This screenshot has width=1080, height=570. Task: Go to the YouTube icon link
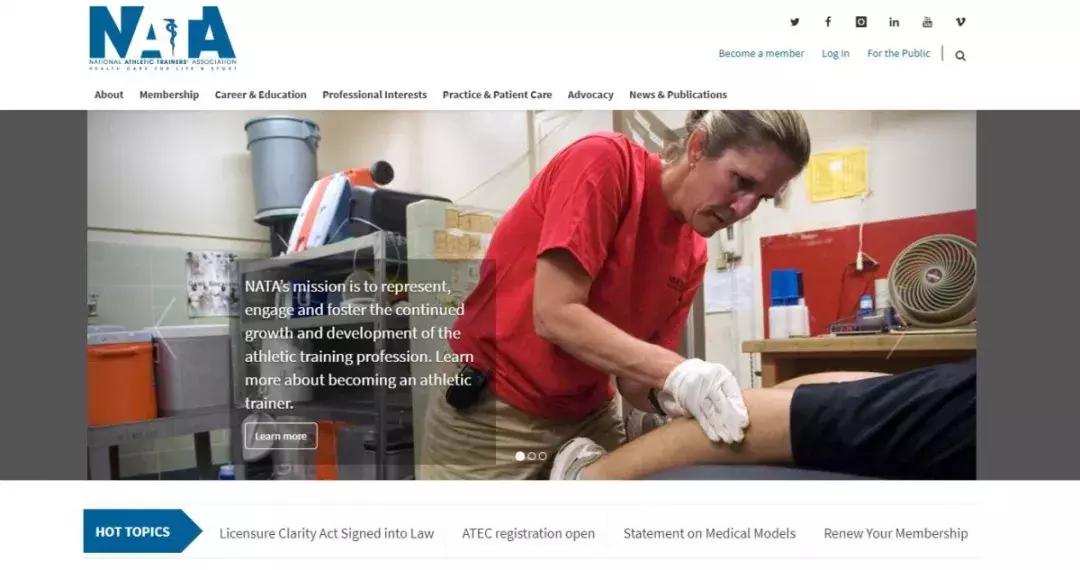[927, 22]
